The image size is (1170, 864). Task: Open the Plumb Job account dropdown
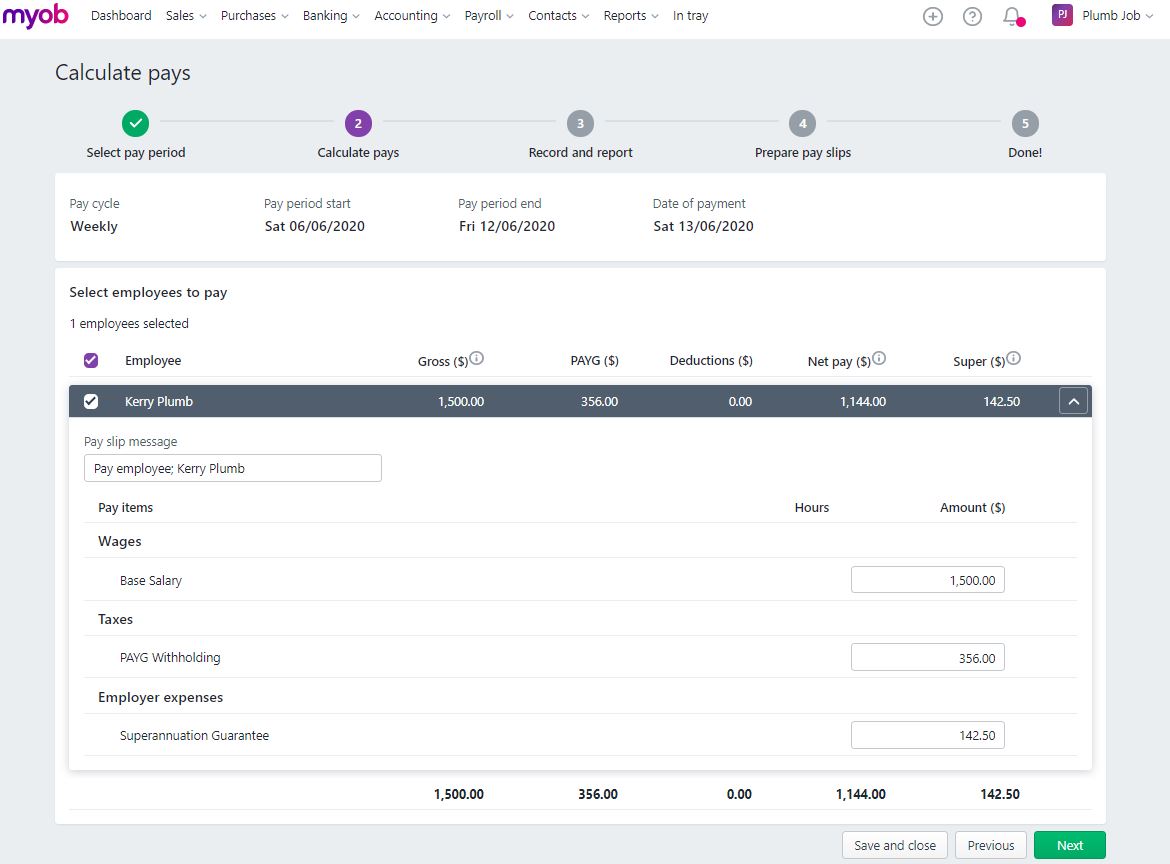tap(1111, 15)
